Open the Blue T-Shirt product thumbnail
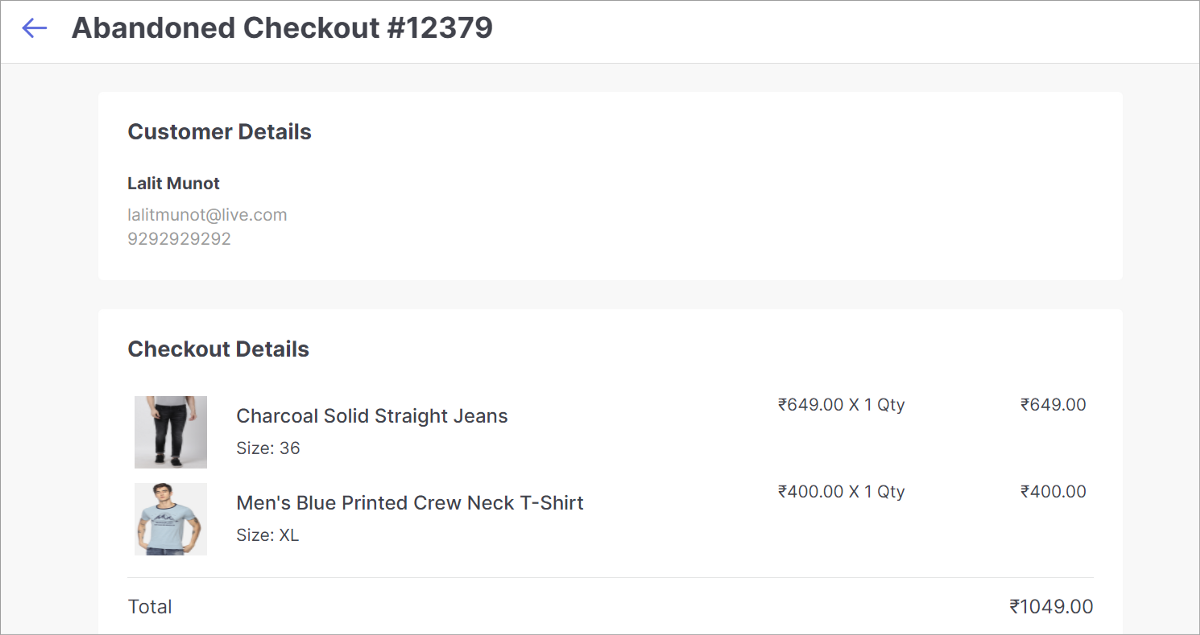 (x=171, y=519)
